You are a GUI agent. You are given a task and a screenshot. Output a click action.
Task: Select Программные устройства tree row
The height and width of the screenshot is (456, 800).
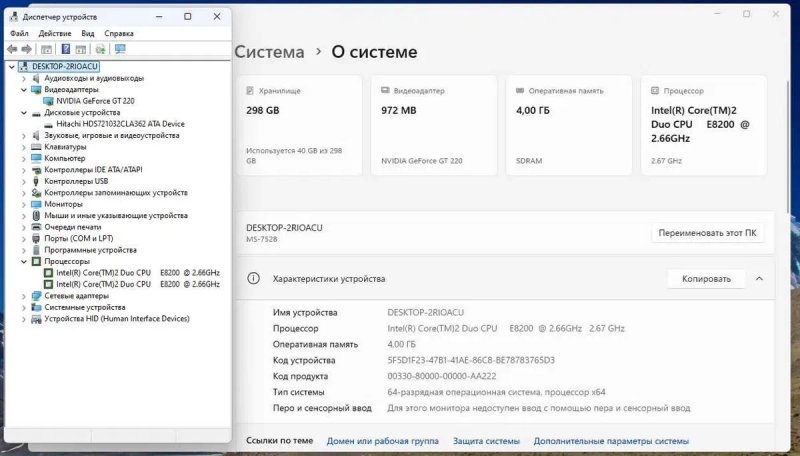coord(90,250)
